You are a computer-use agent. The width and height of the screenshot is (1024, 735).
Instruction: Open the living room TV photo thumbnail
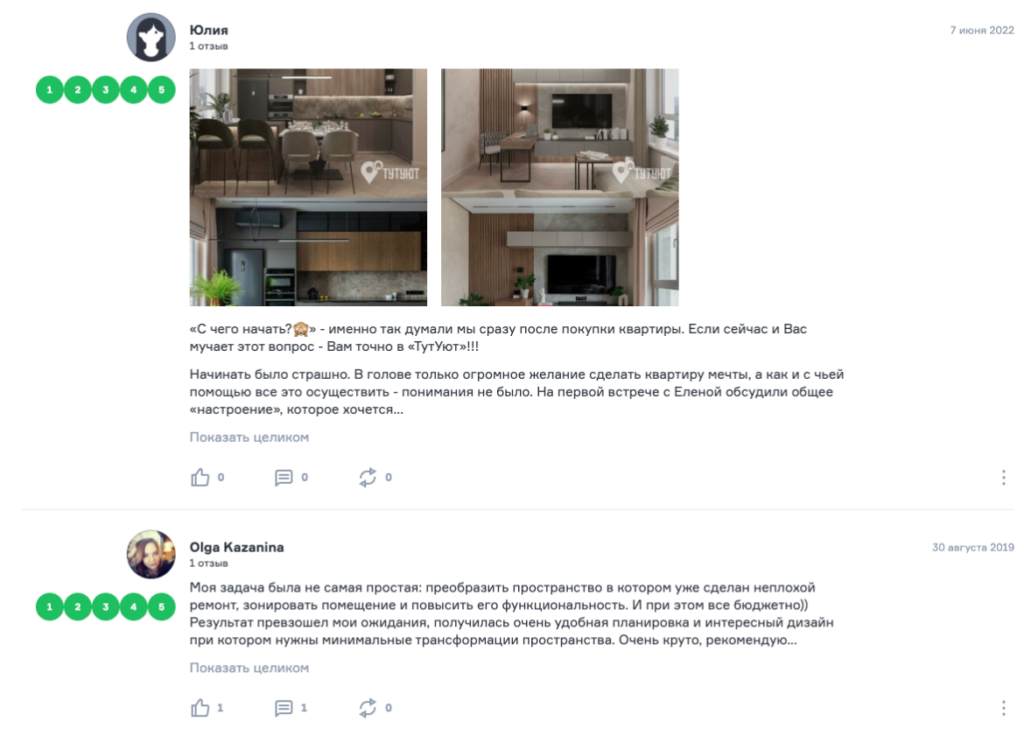[560, 188]
